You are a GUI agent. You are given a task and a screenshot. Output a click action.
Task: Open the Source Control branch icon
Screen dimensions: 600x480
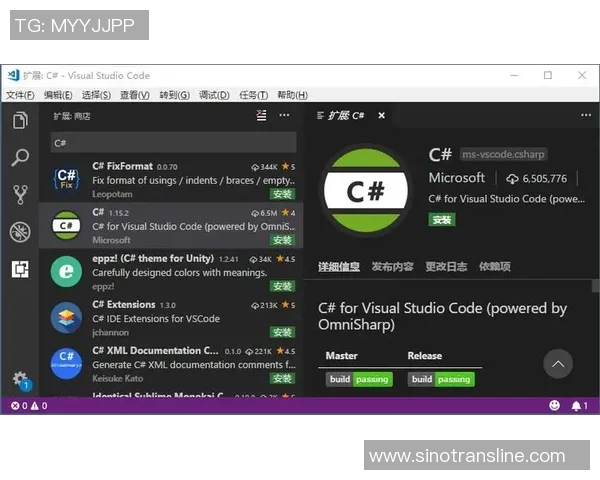click(20, 194)
